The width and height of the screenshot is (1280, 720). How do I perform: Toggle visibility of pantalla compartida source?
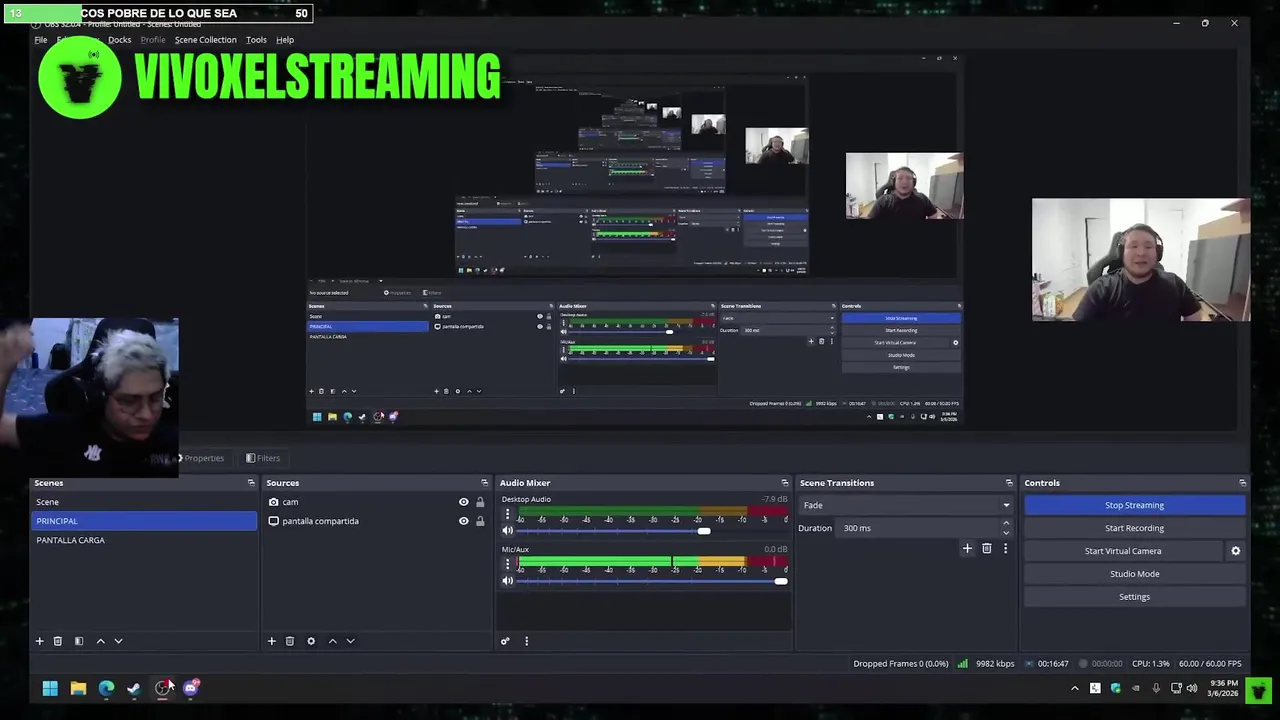463,521
